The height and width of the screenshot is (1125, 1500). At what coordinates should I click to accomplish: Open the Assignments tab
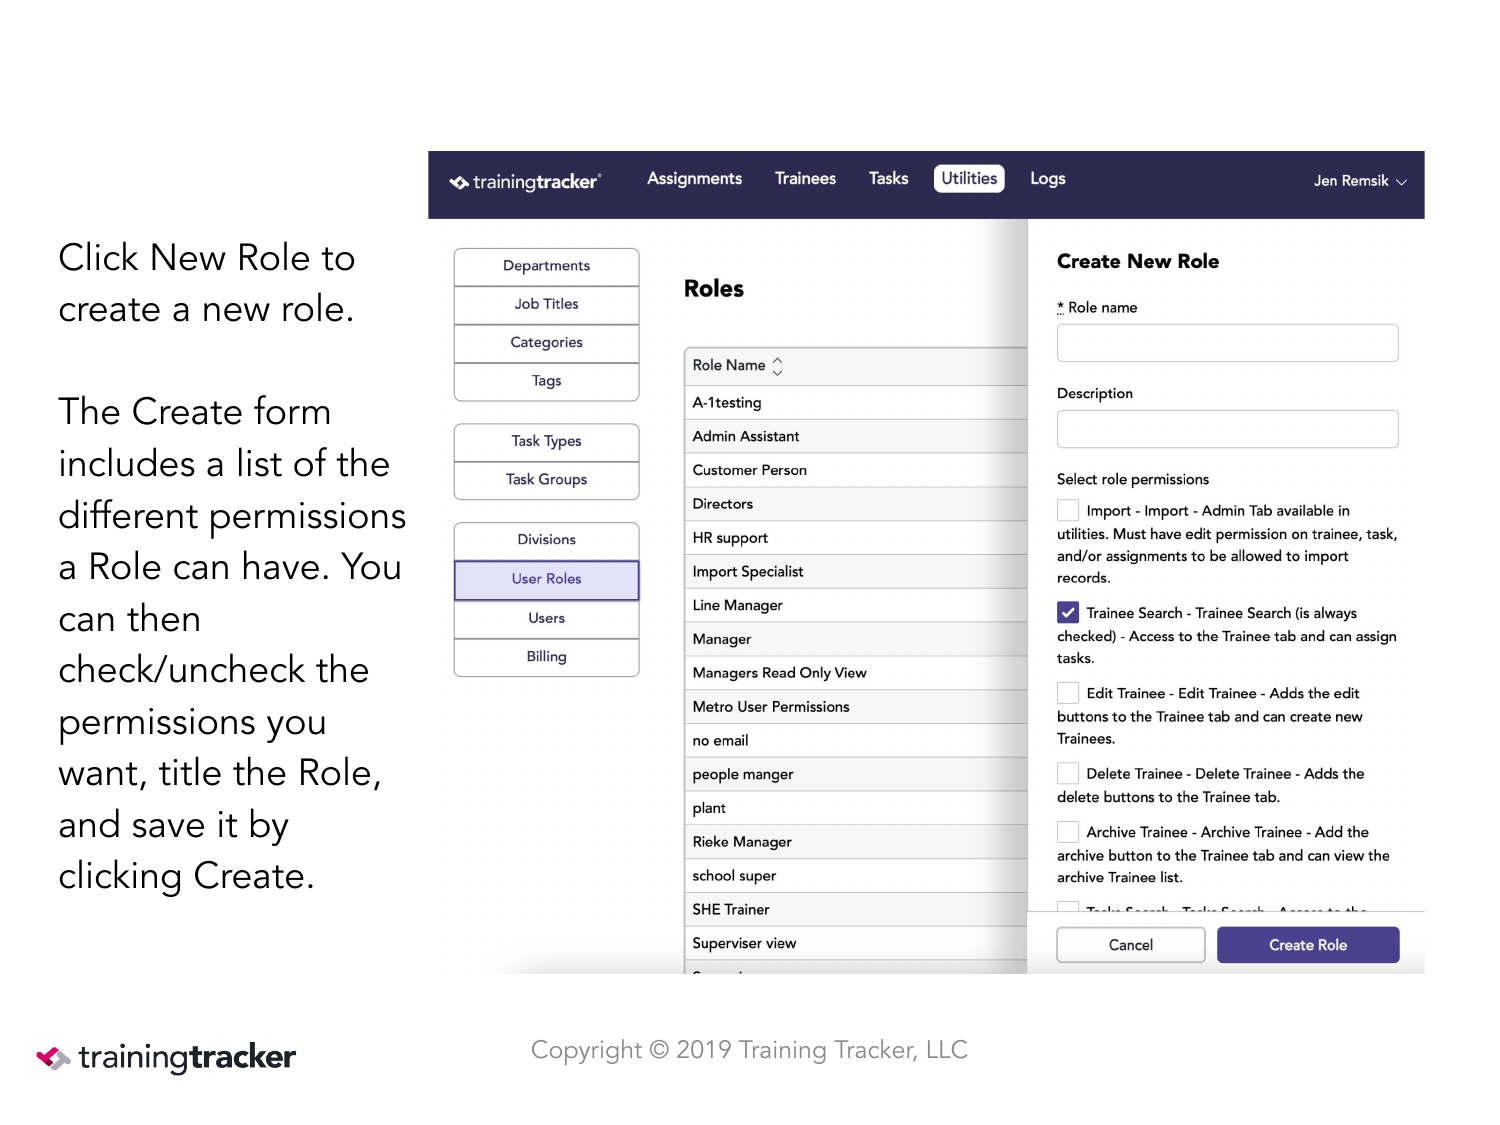pyautogui.click(x=694, y=178)
